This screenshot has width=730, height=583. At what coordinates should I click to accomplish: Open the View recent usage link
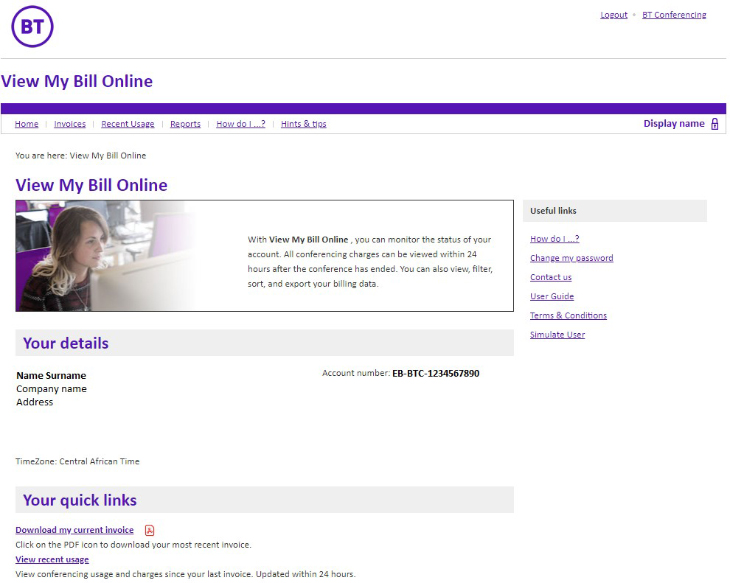click(52, 559)
